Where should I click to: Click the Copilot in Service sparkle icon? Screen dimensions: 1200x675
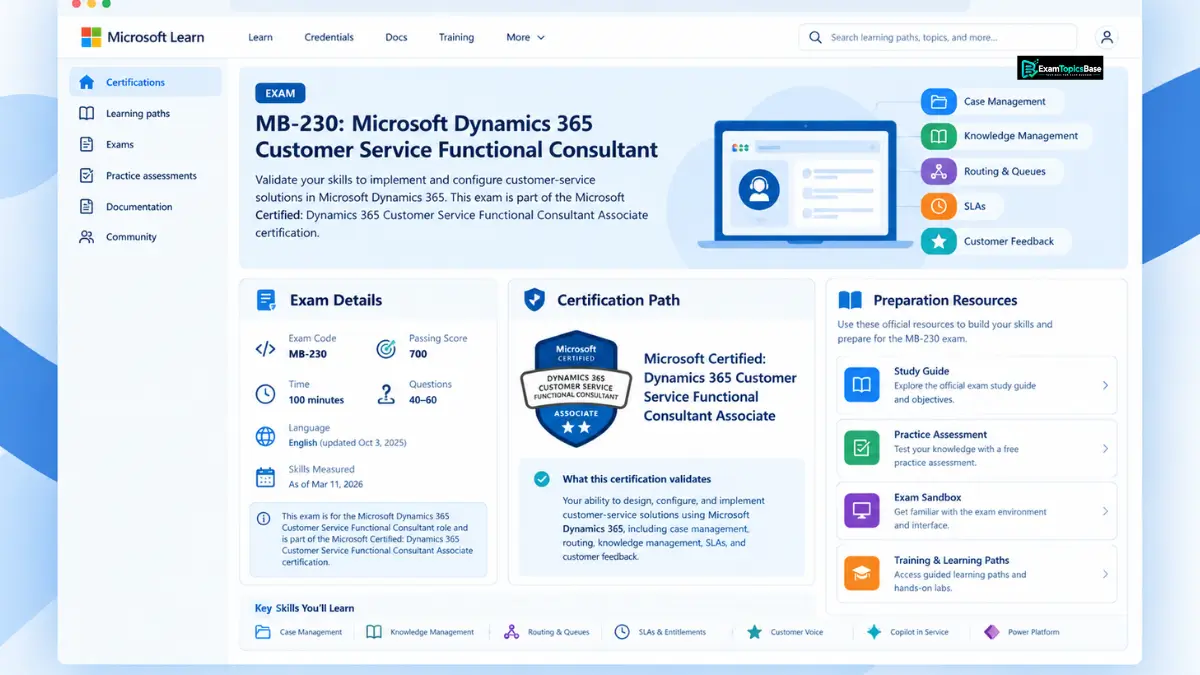[874, 632]
